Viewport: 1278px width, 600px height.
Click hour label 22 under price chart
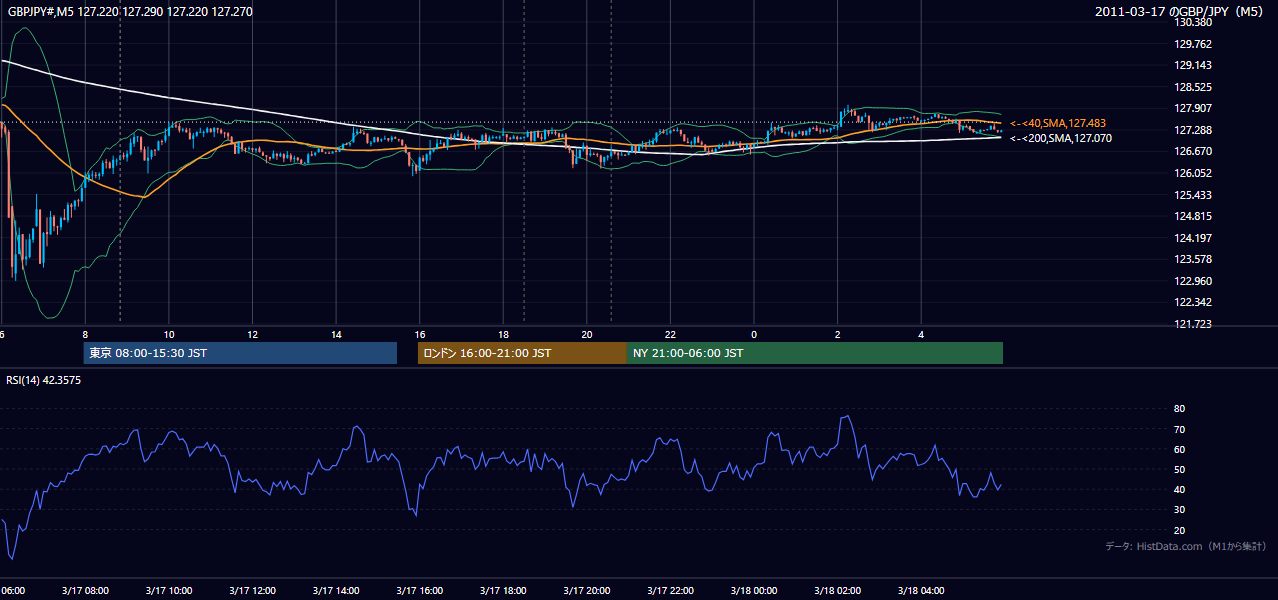pyautogui.click(x=671, y=334)
